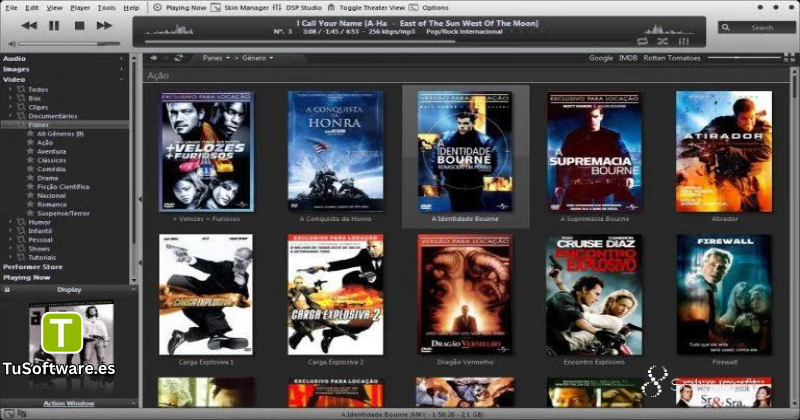Image resolution: width=800 pixels, height=420 pixels.
Task: Open the Gênero dropdown
Action: 258,58
